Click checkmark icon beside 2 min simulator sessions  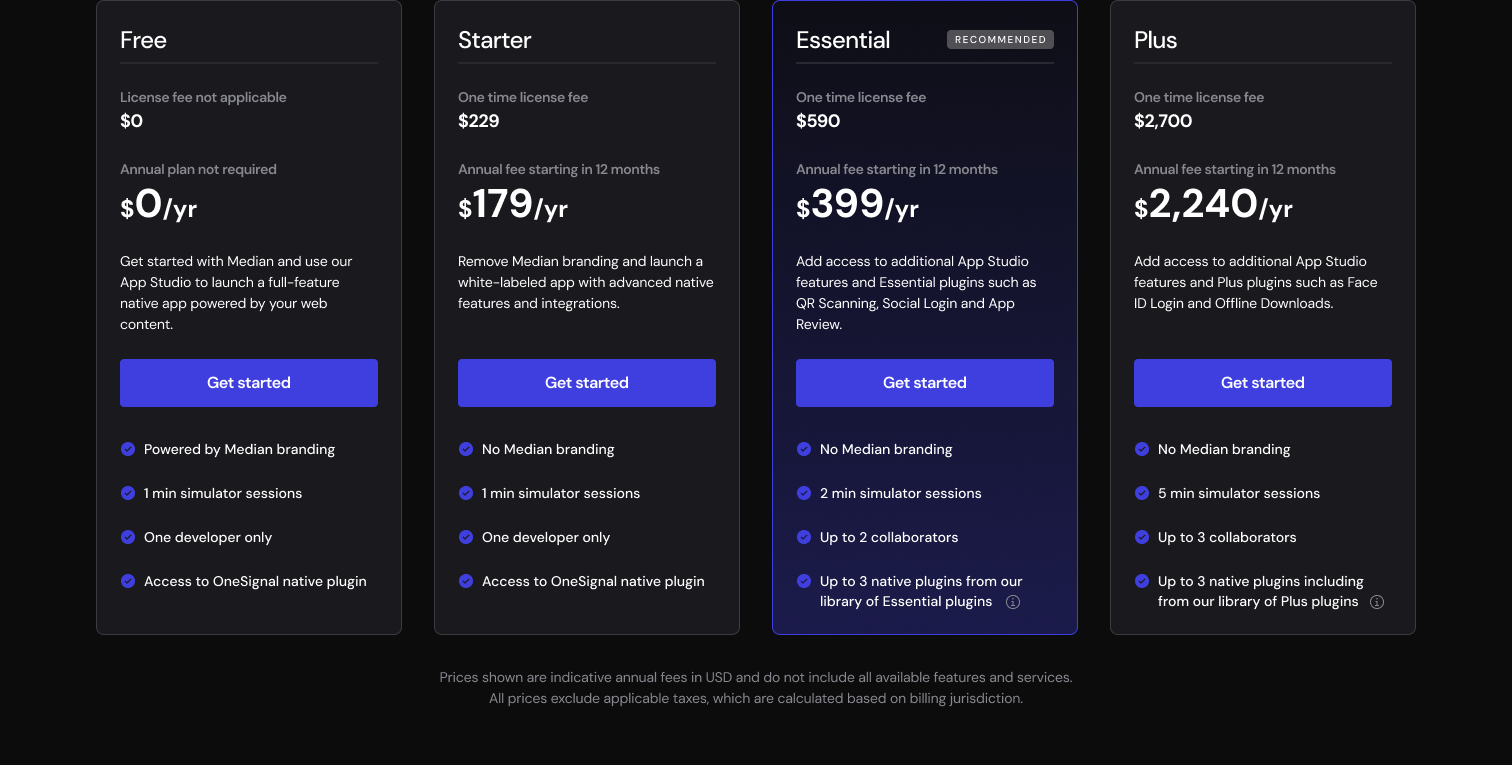coord(804,493)
